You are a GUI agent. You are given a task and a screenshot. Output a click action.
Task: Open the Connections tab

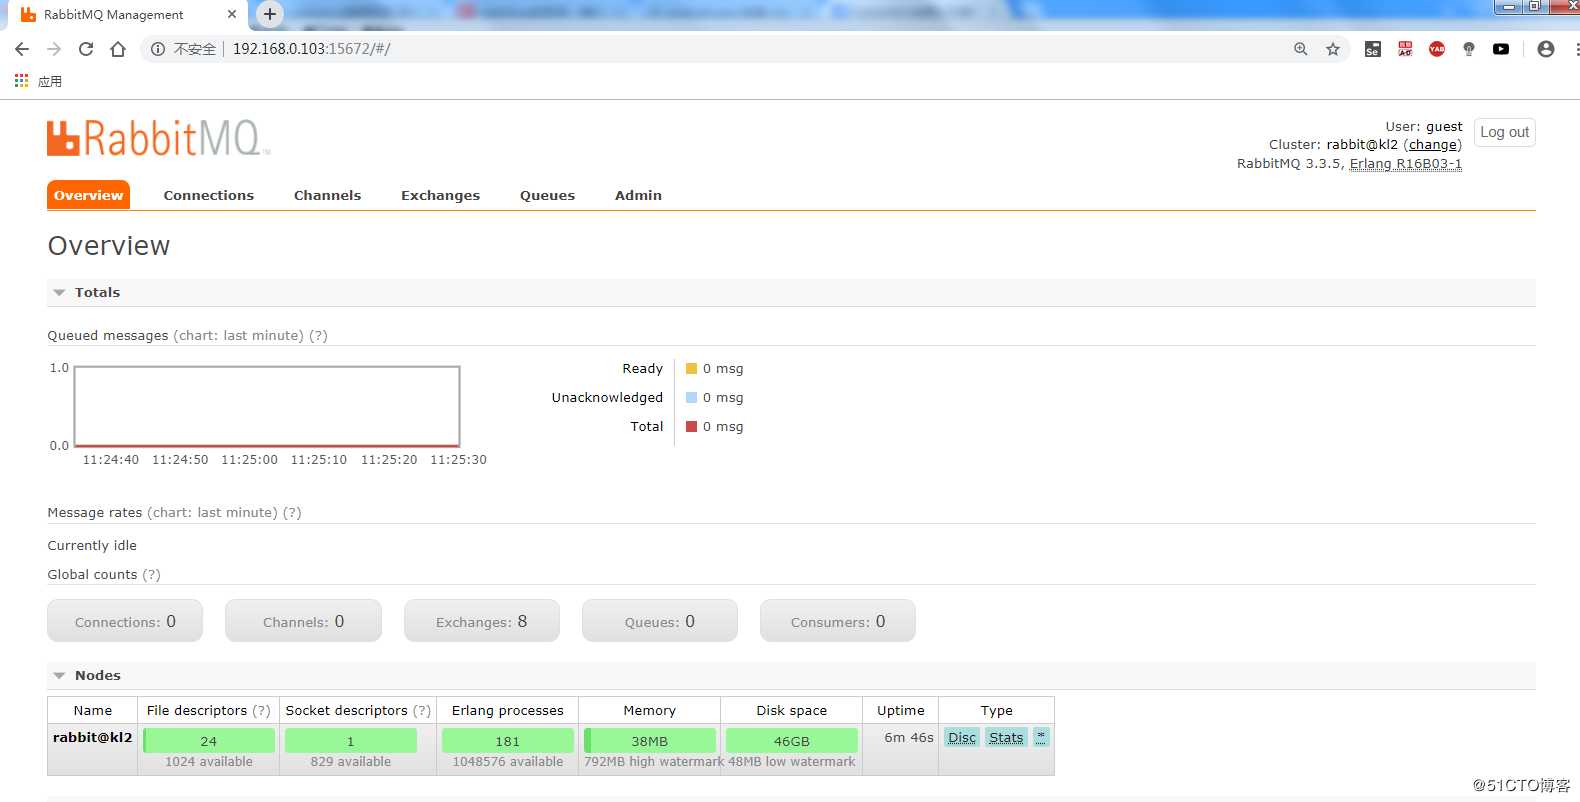209,195
